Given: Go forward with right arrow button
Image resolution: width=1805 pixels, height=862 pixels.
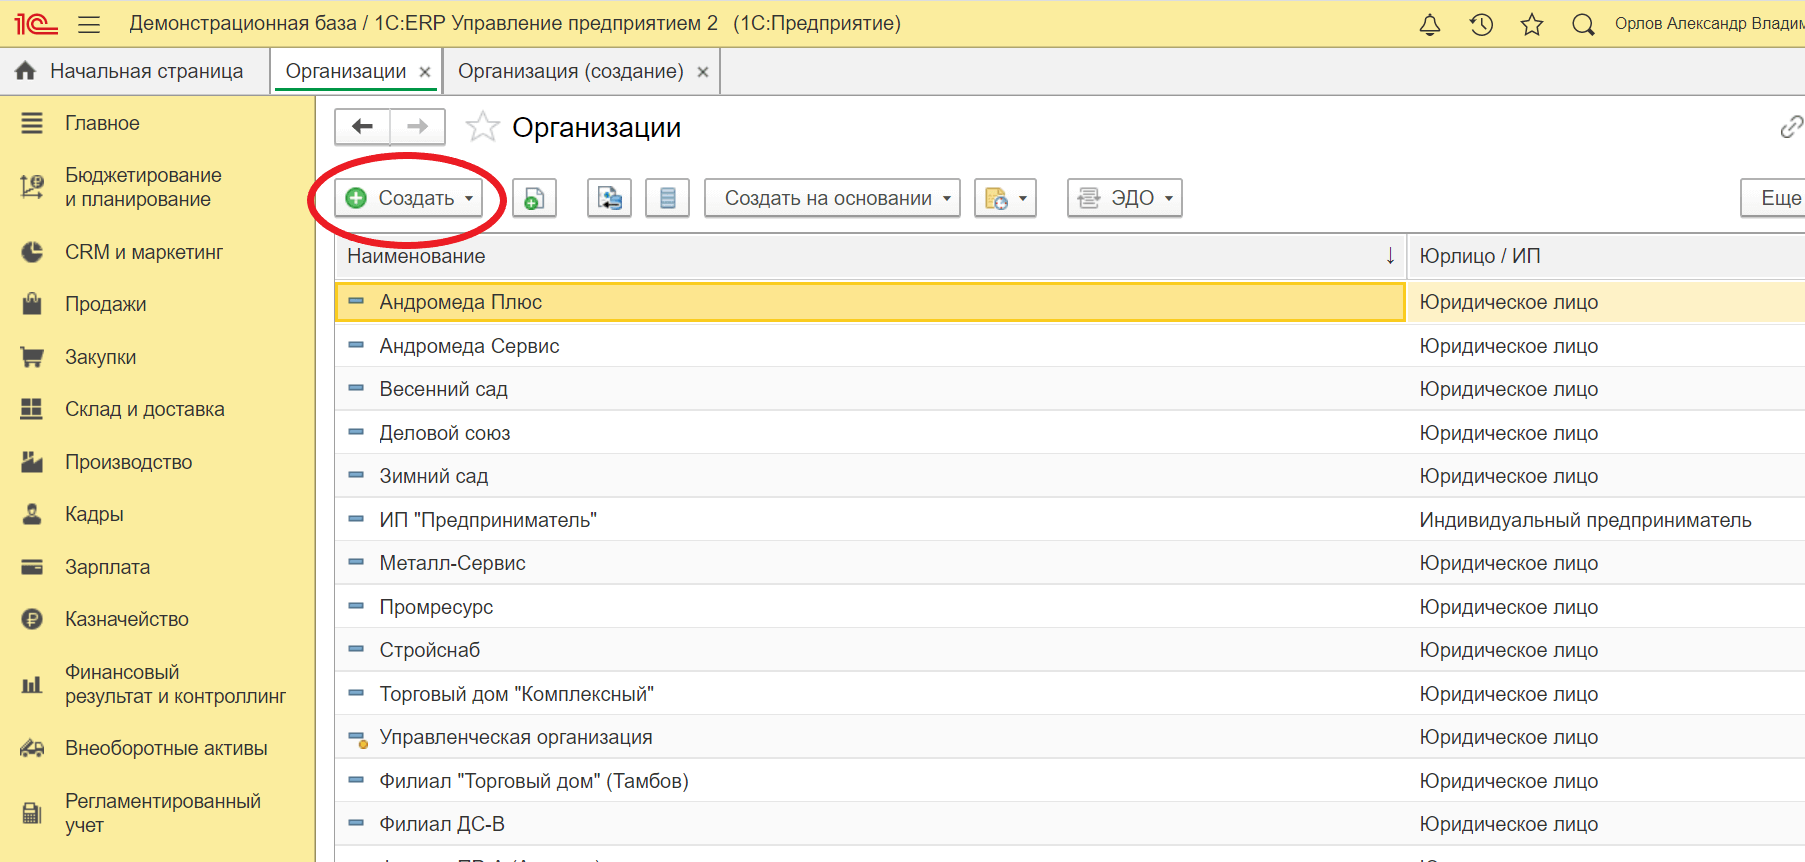Looking at the screenshot, I should 417,126.
